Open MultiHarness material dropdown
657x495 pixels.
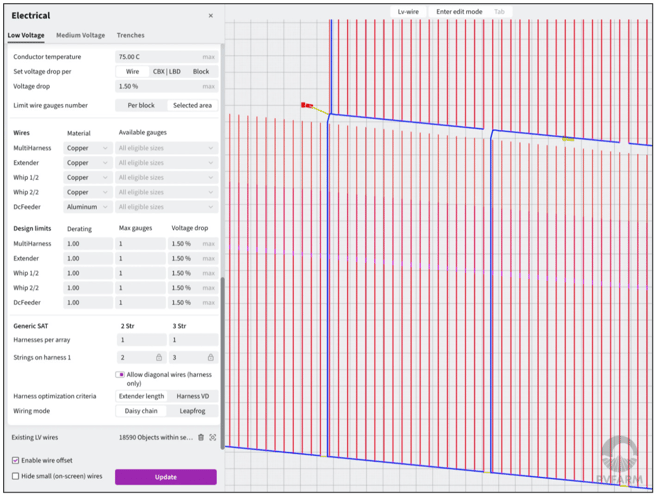tap(88, 148)
